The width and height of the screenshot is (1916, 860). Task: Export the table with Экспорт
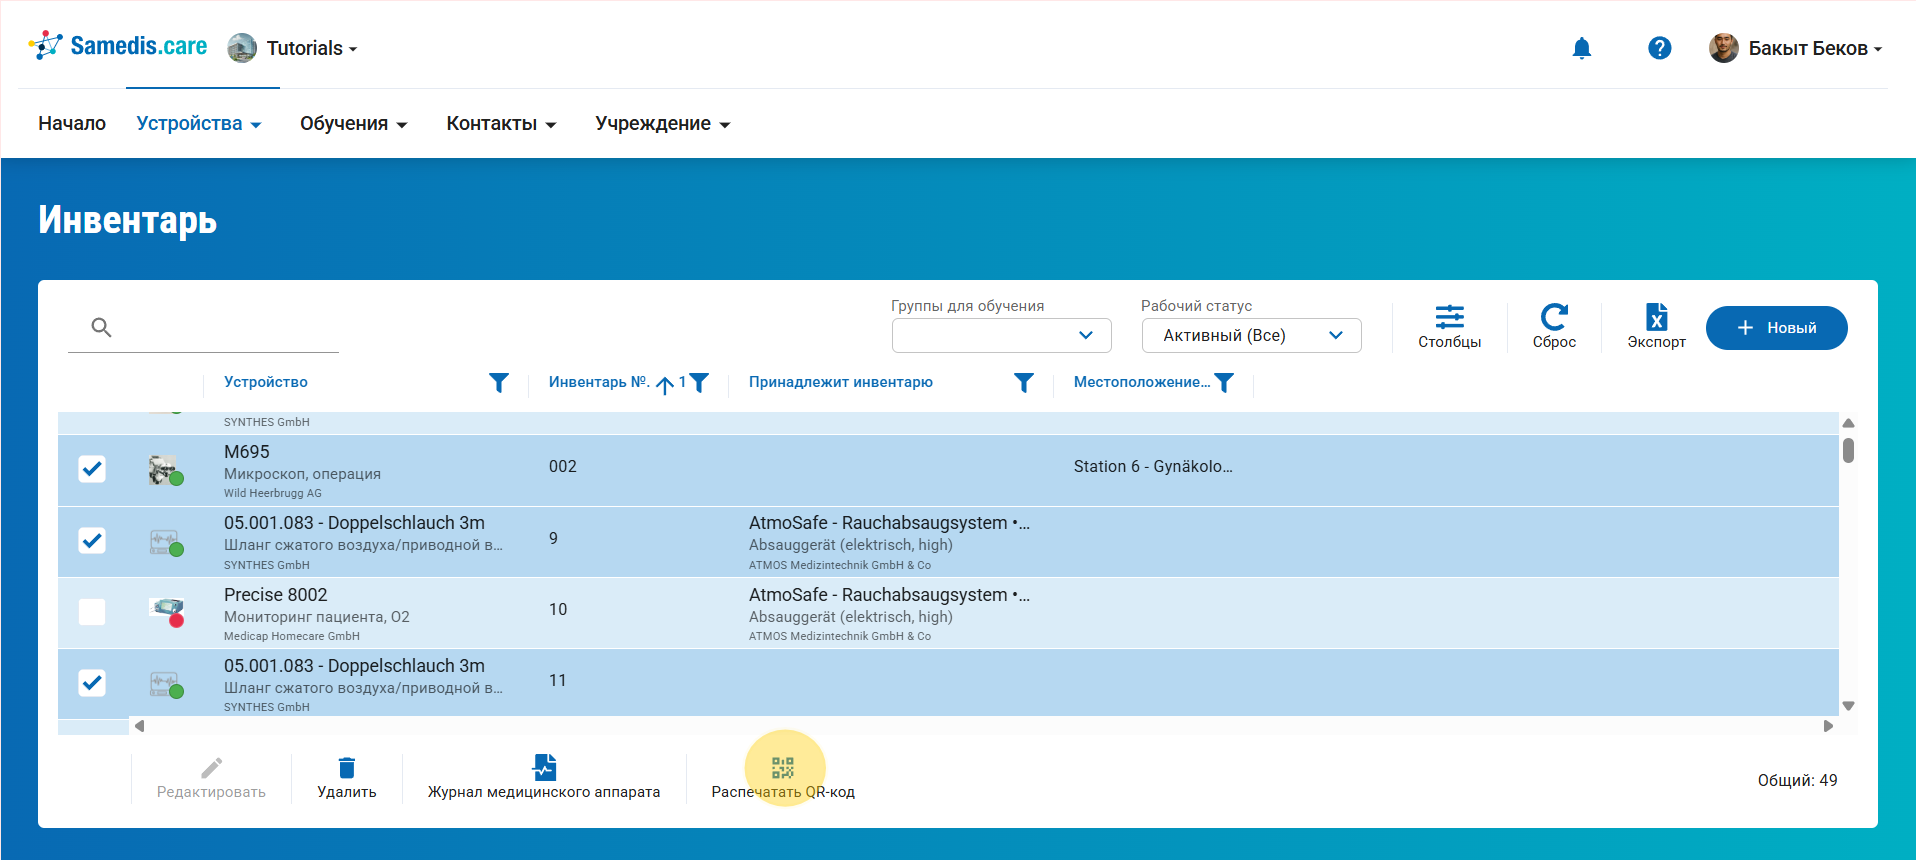(1656, 327)
